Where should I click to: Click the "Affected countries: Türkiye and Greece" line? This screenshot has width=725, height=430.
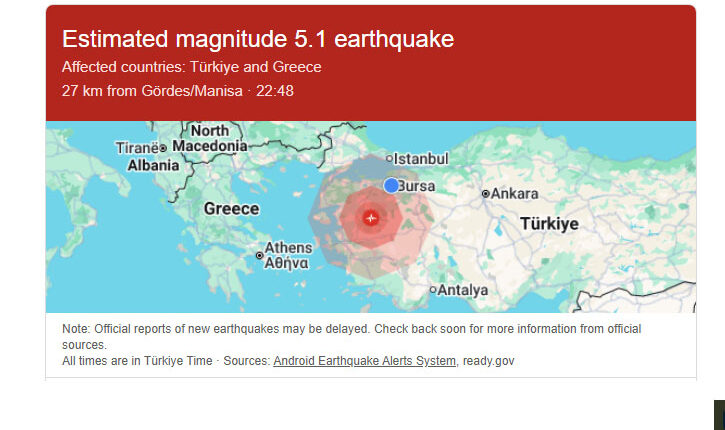coord(191,67)
